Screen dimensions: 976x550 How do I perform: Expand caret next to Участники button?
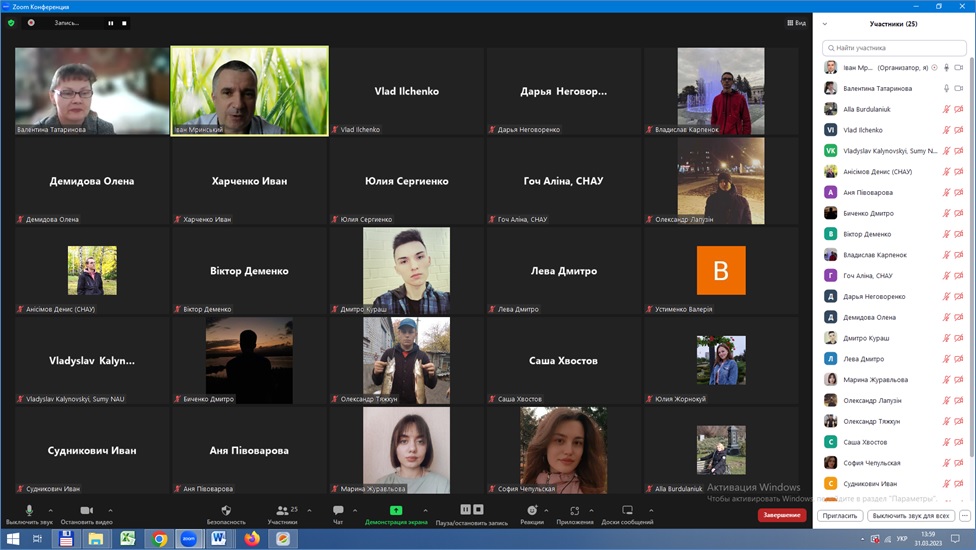click(309, 510)
